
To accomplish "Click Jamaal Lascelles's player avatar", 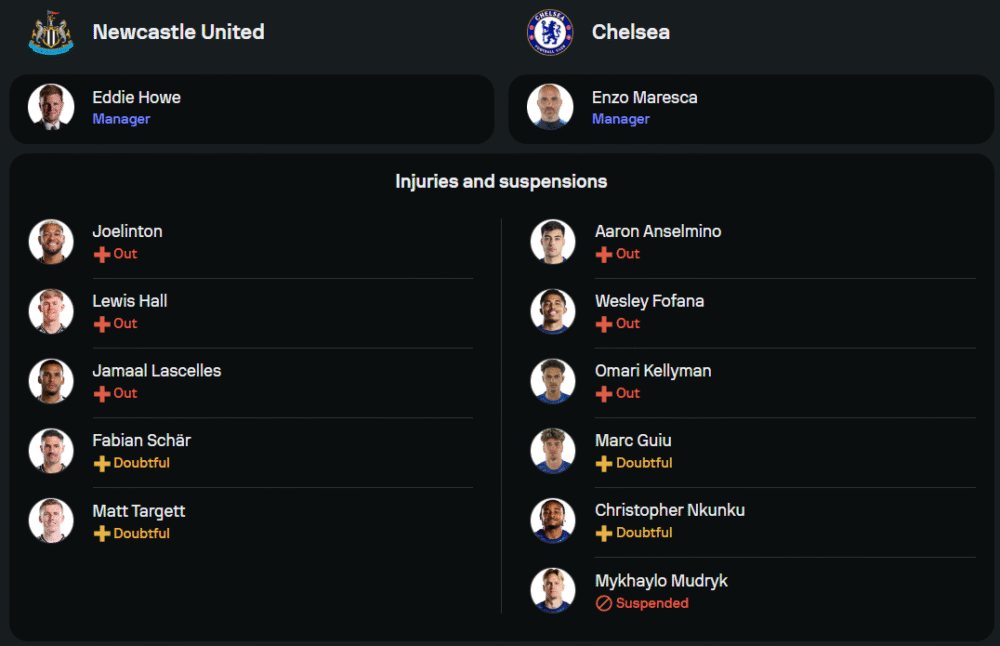I will pyautogui.click(x=51, y=381).
